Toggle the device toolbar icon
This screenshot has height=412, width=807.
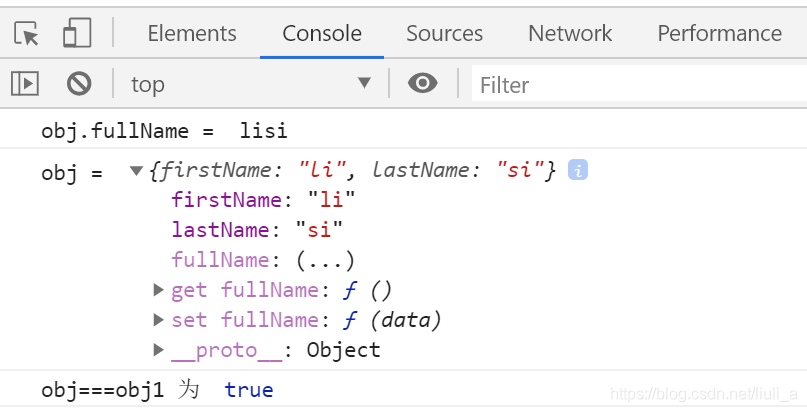point(77,33)
